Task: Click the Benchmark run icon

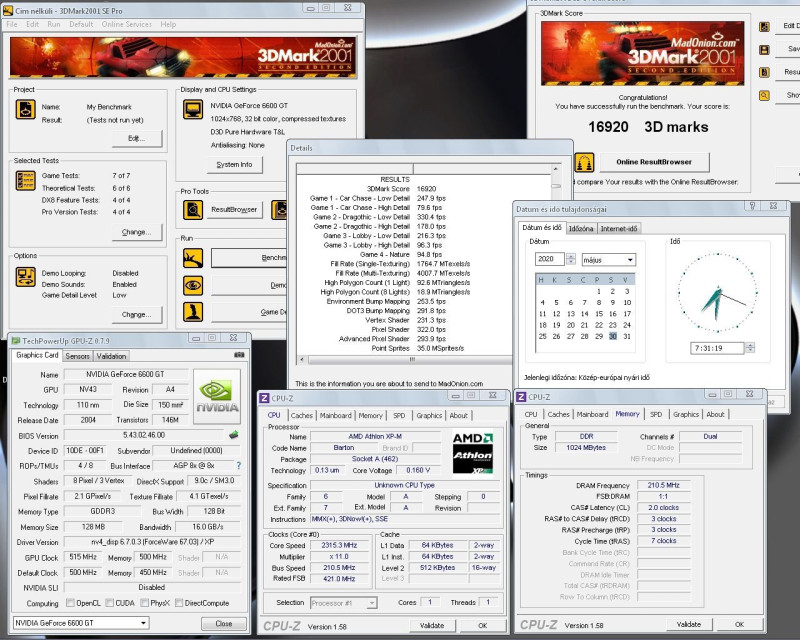Action: click(193, 258)
